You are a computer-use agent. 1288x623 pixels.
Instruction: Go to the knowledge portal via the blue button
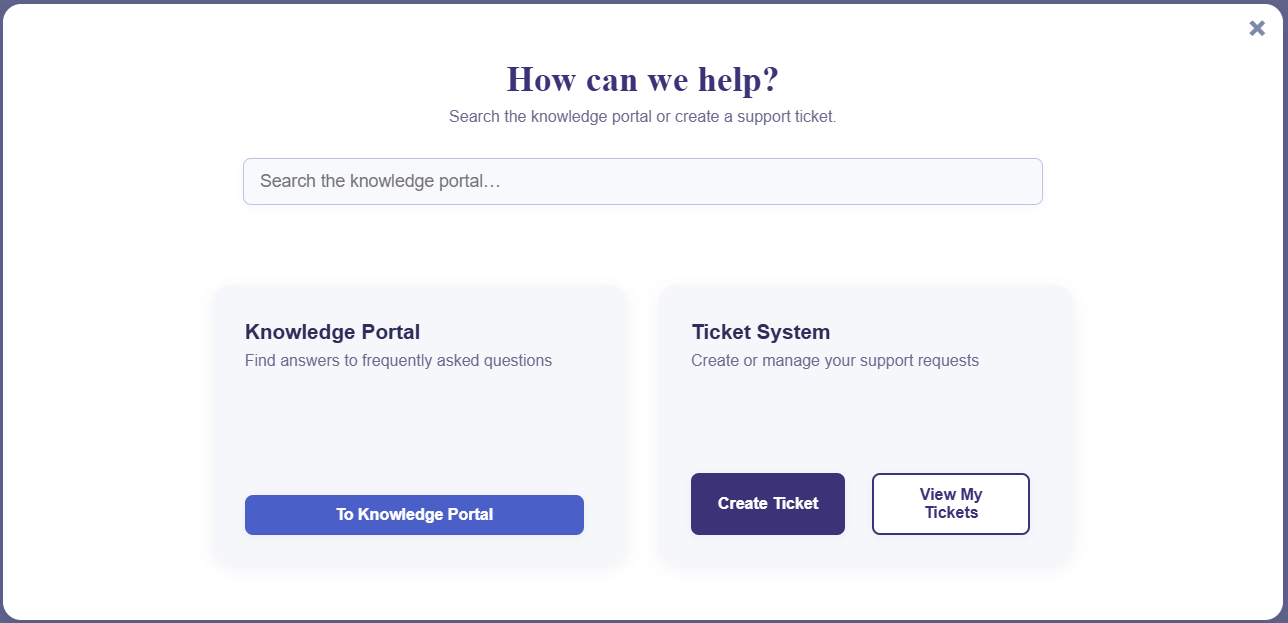[414, 515]
